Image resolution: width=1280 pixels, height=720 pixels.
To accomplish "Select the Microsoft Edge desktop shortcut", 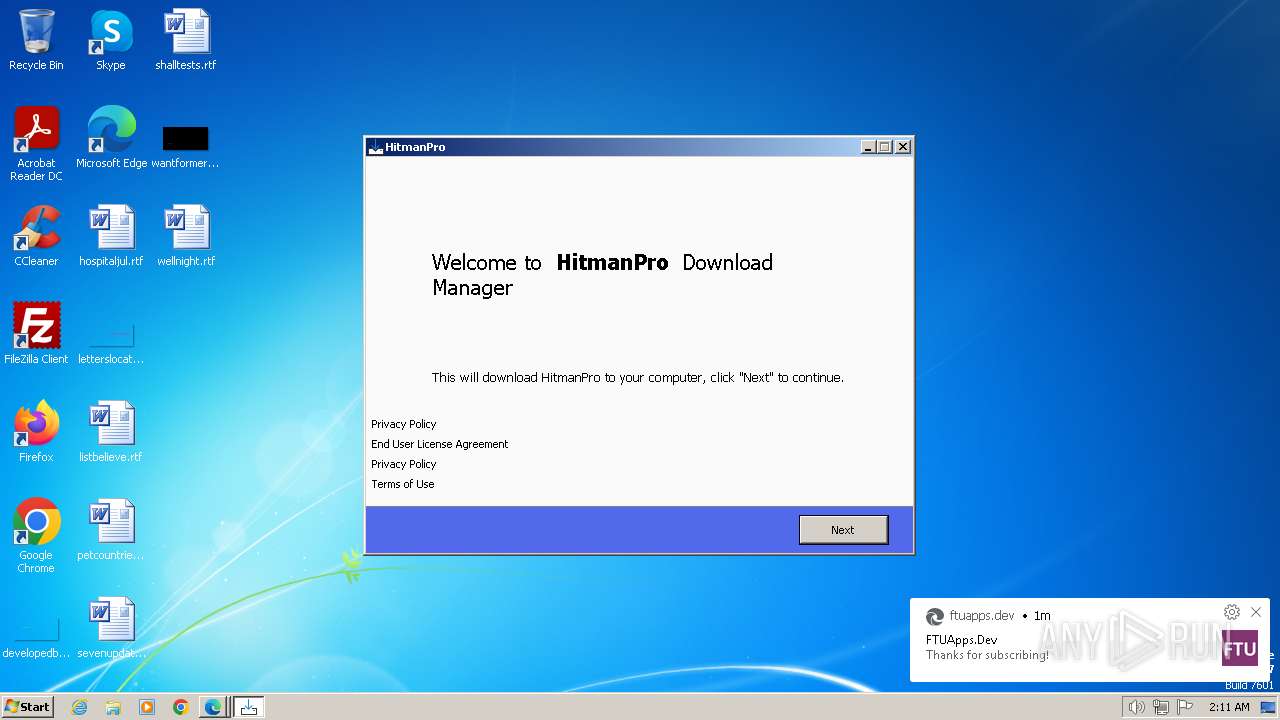I will 111,137.
